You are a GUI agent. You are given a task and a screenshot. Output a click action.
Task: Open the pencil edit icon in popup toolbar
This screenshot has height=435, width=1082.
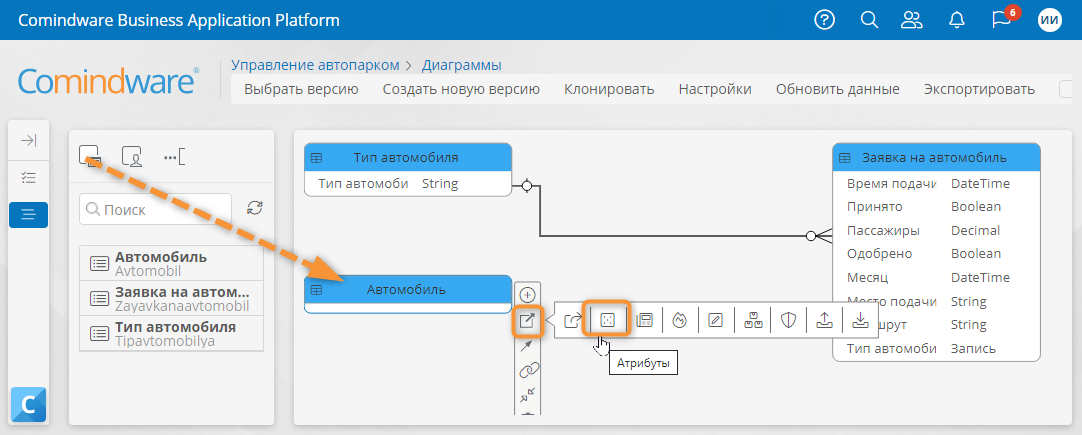716,320
